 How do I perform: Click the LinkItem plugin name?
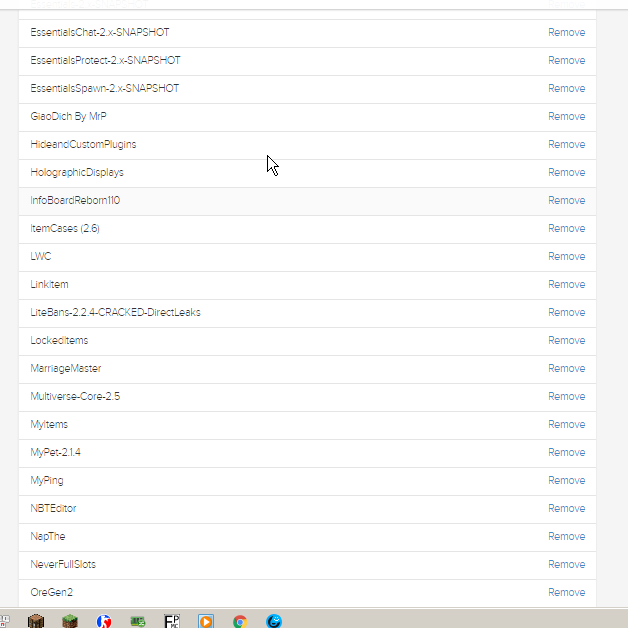click(x=49, y=285)
